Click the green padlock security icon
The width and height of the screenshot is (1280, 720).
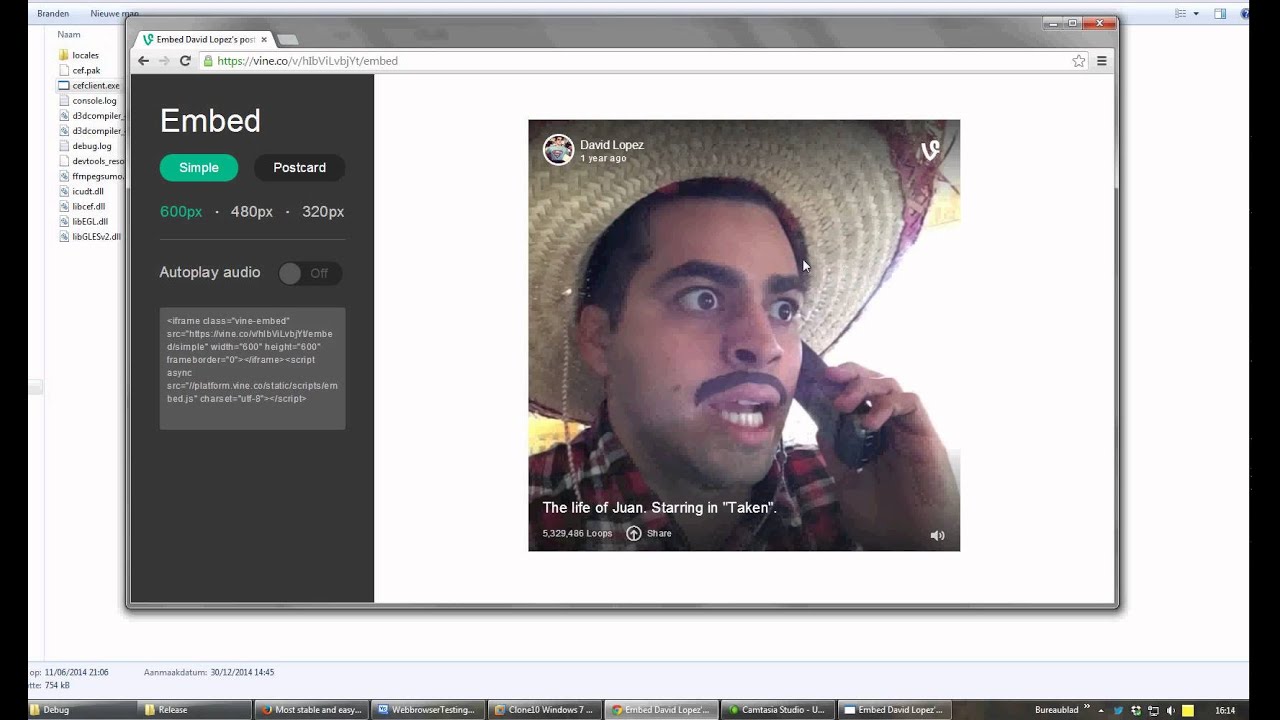[x=208, y=61]
